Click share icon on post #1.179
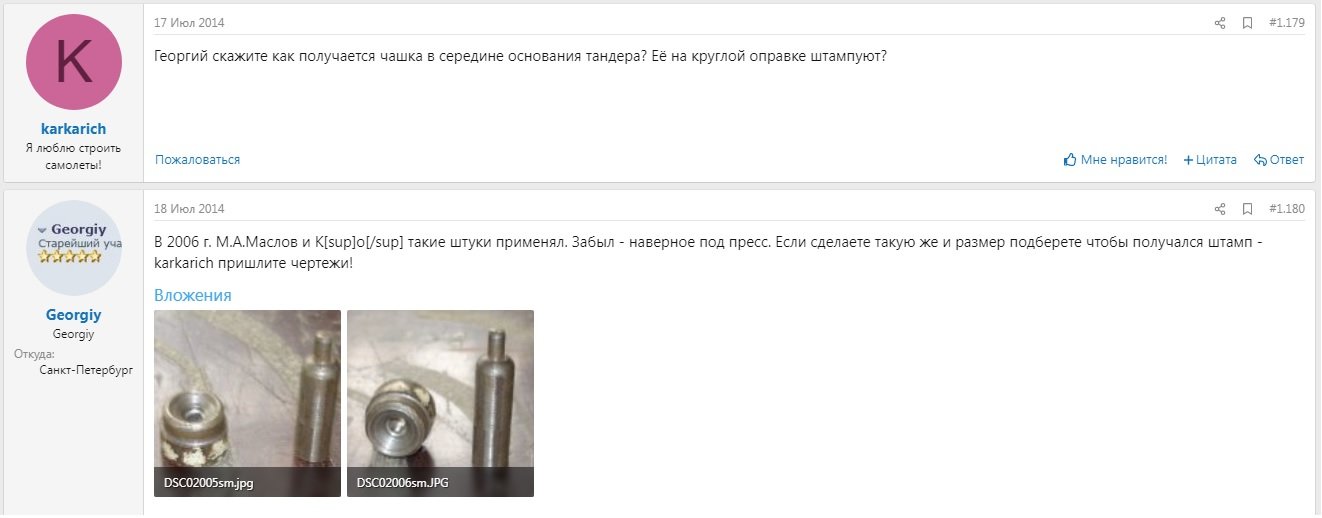 tap(1220, 23)
